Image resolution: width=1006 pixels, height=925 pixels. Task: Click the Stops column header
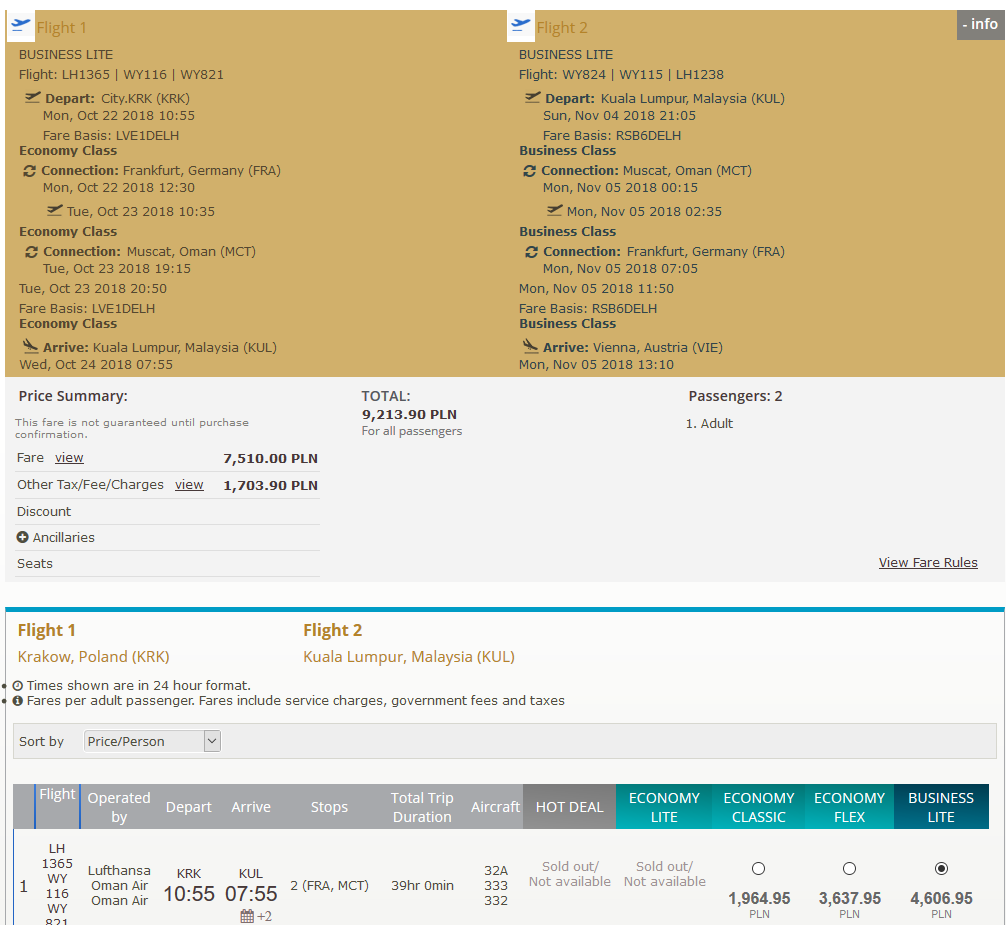[x=329, y=807]
